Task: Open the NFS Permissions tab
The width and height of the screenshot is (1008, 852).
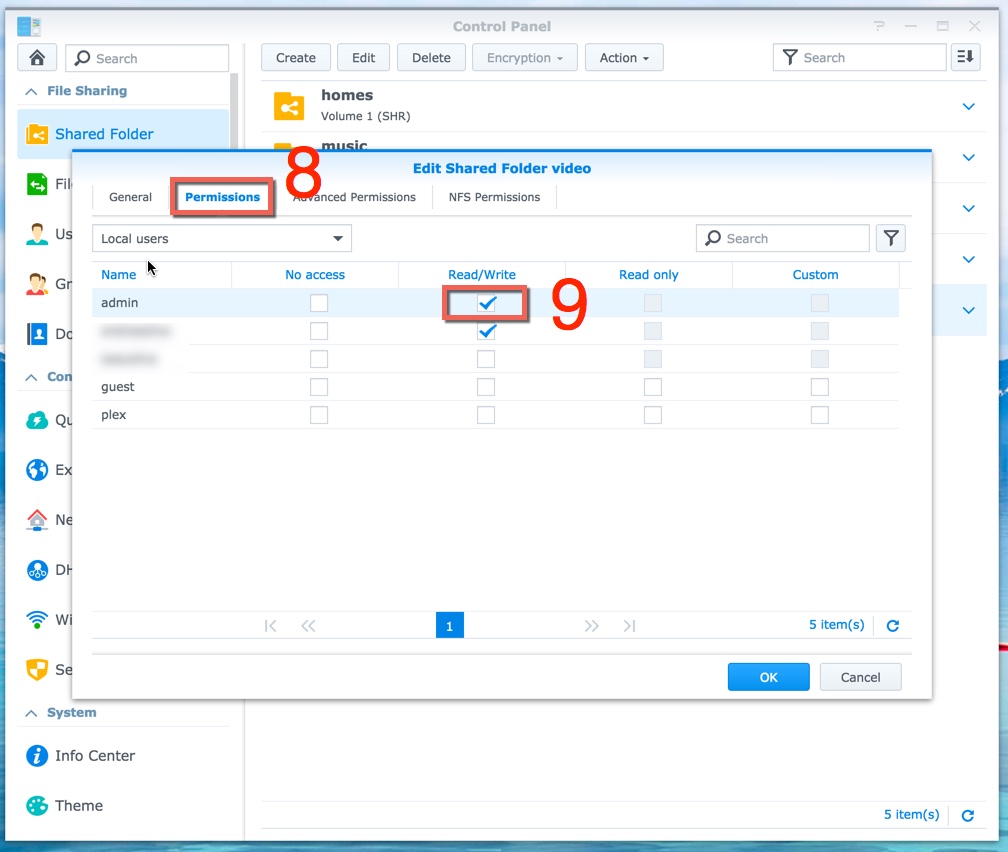Action: tap(494, 197)
